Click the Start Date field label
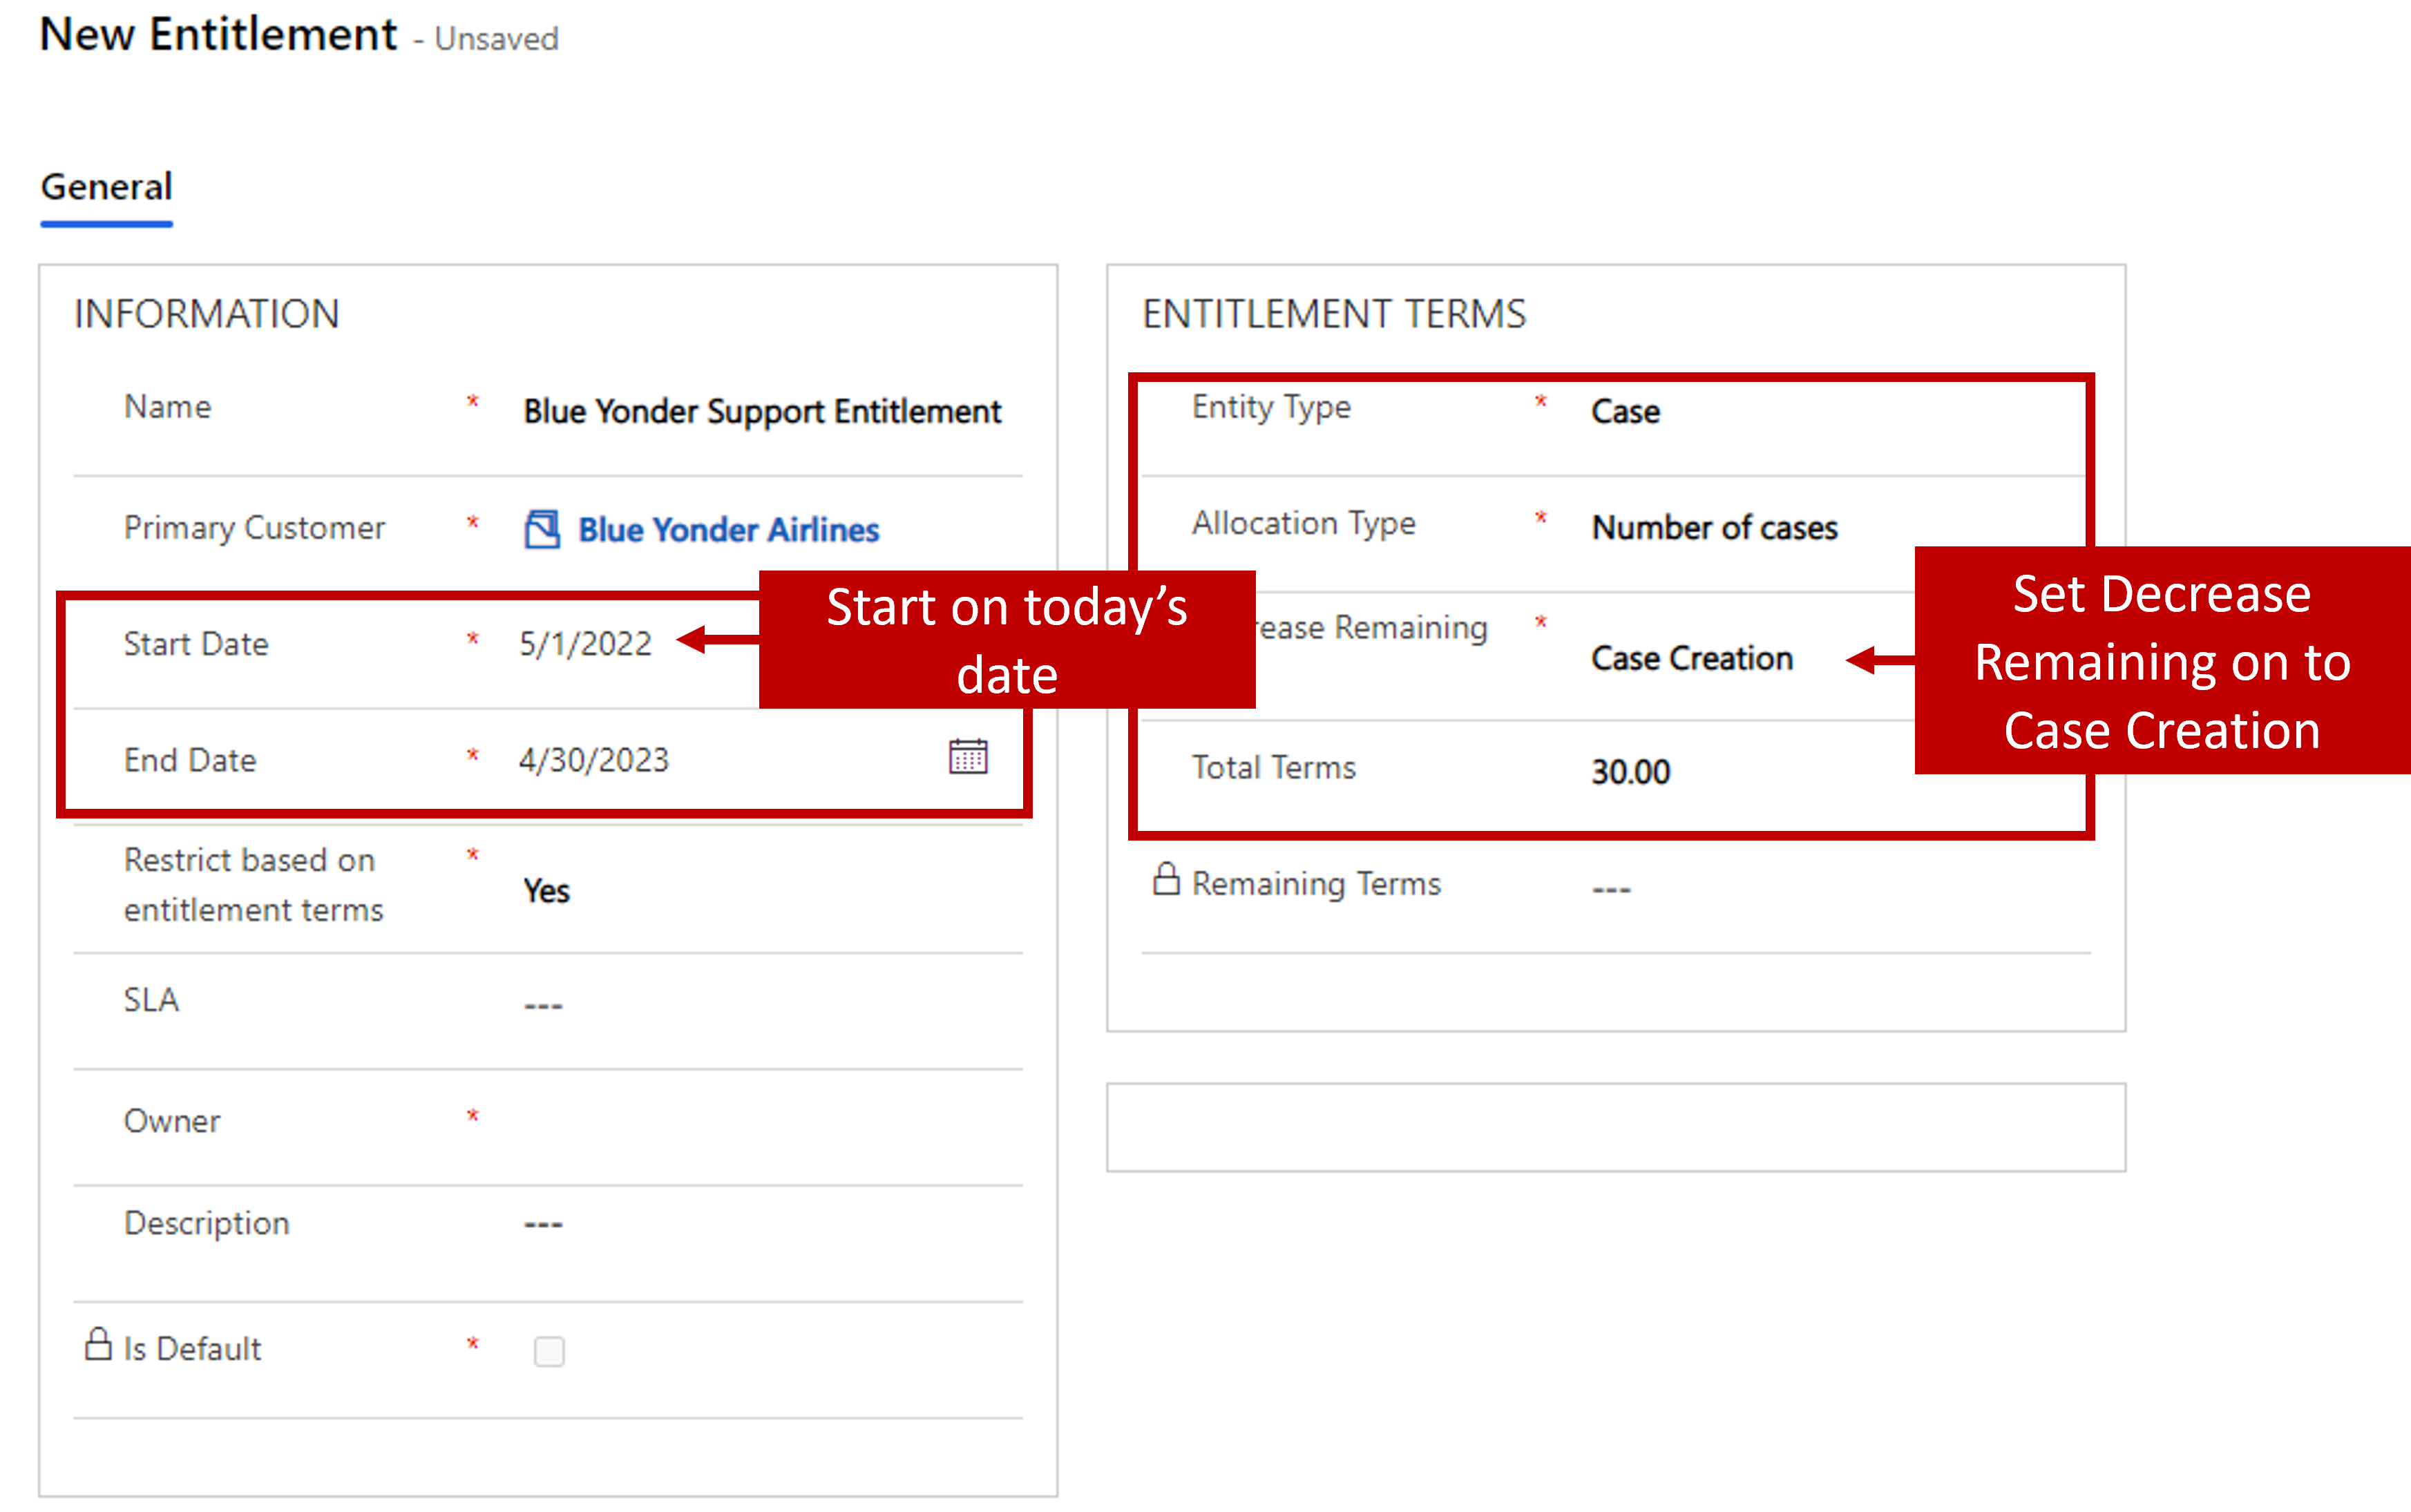 tap(196, 644)
